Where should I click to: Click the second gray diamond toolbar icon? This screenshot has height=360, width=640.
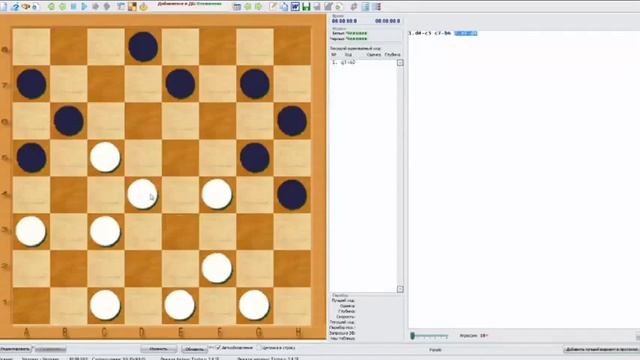(107, 7)
